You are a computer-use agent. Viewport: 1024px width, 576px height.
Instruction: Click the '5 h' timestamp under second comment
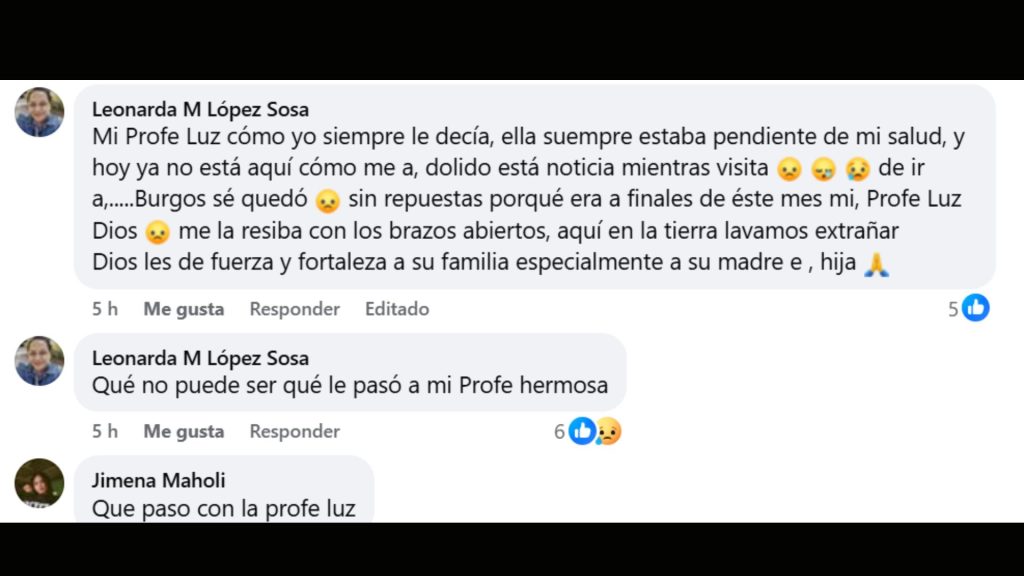coord(106,431)
